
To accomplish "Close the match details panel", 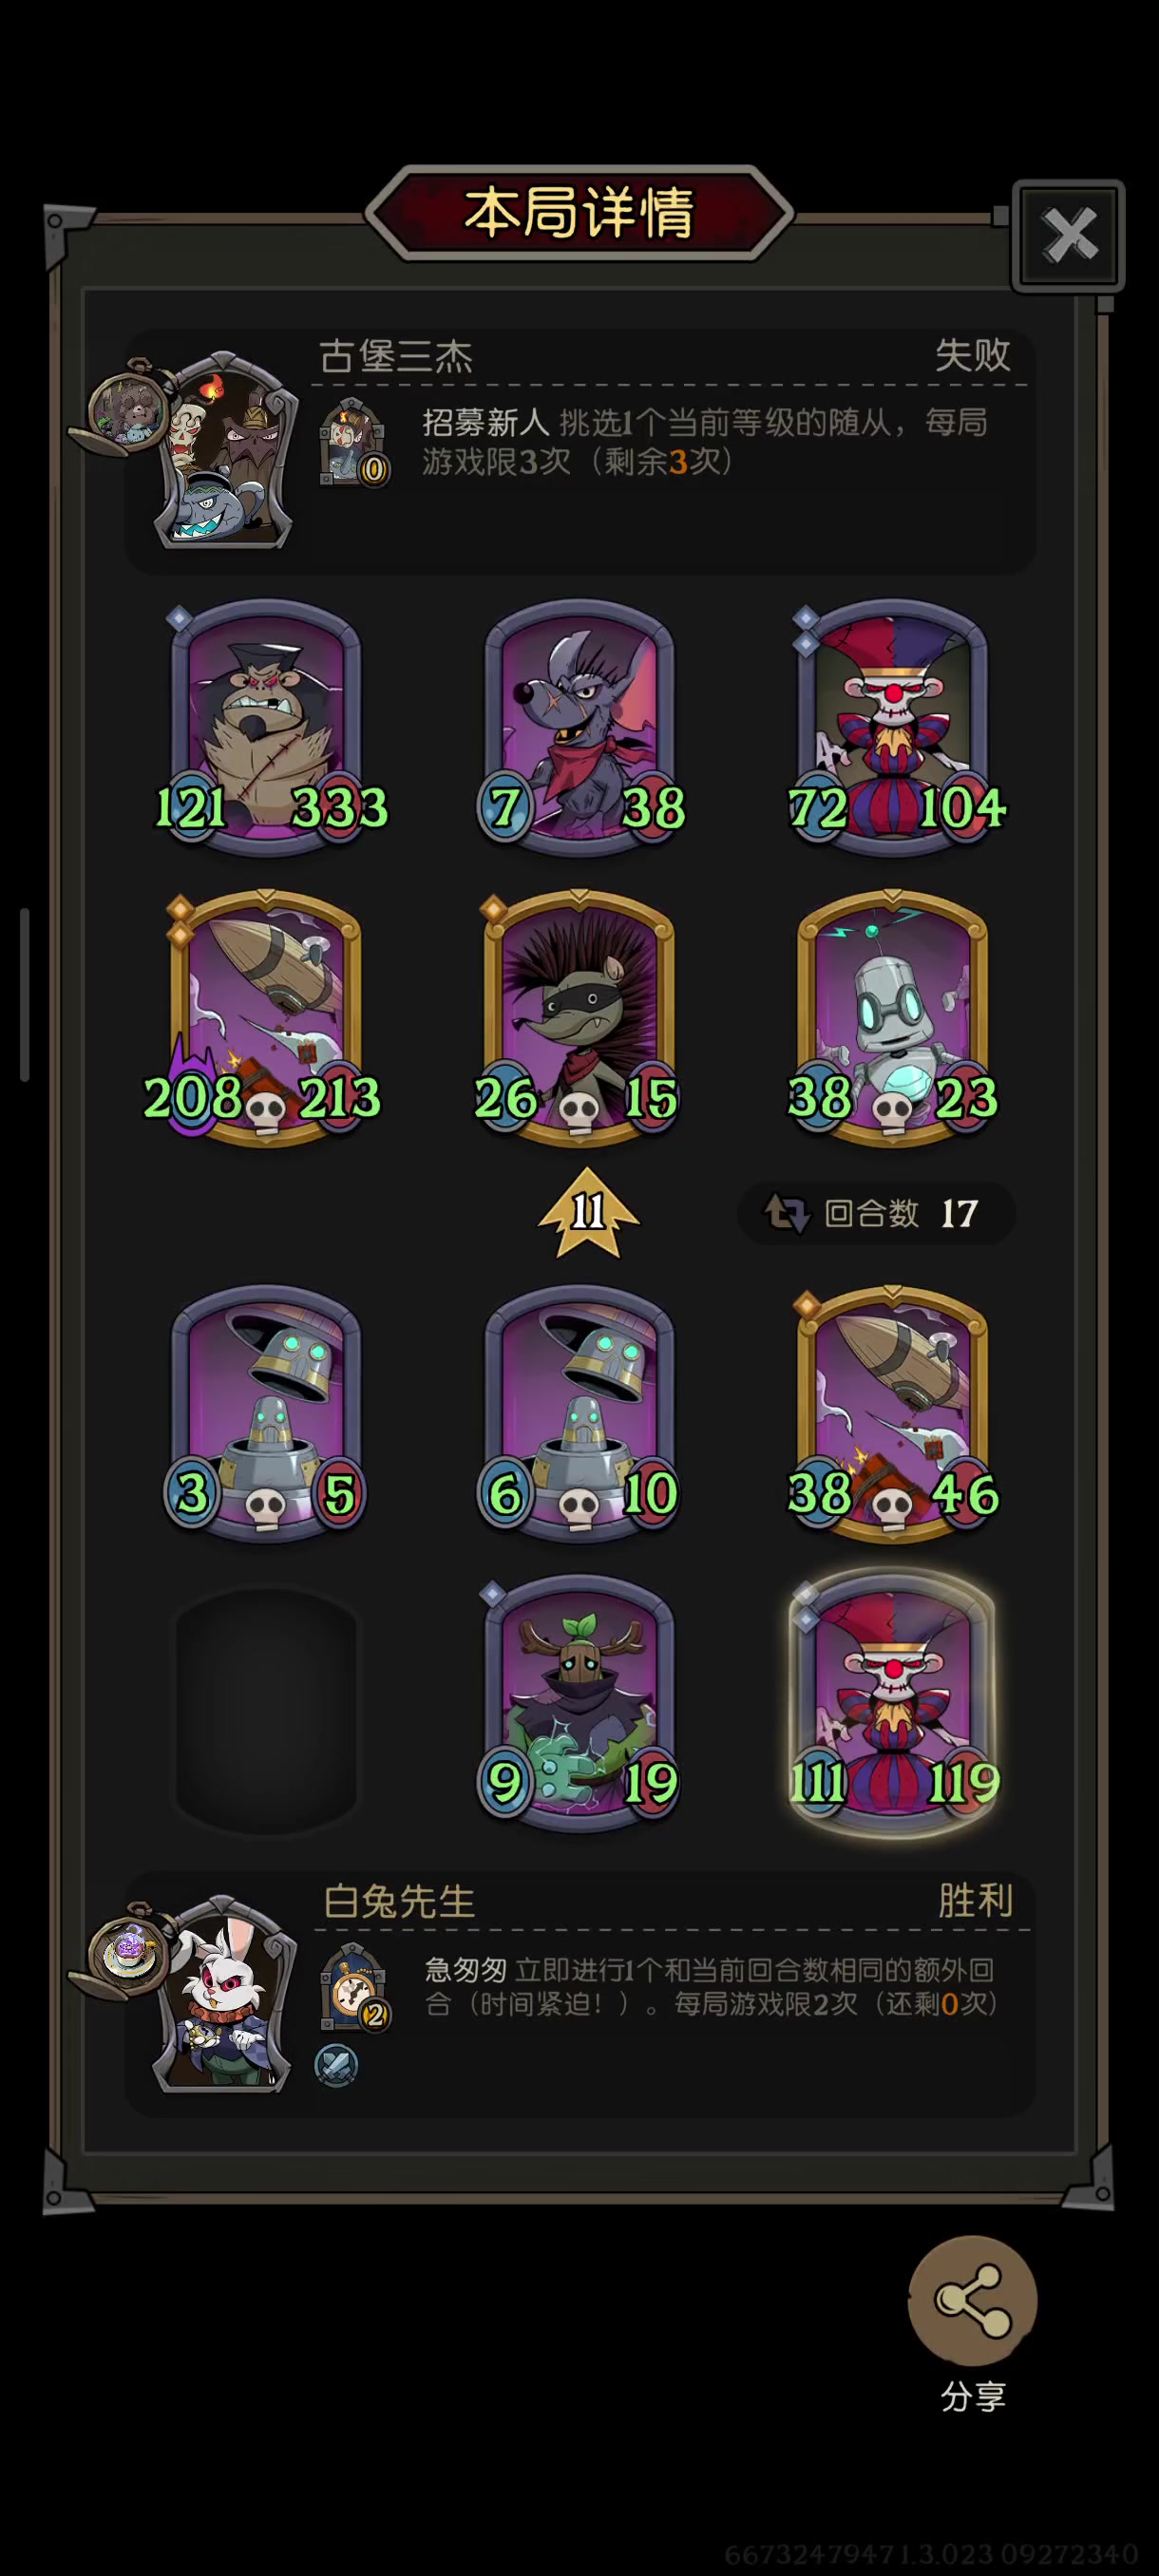I will point(1068,236).
